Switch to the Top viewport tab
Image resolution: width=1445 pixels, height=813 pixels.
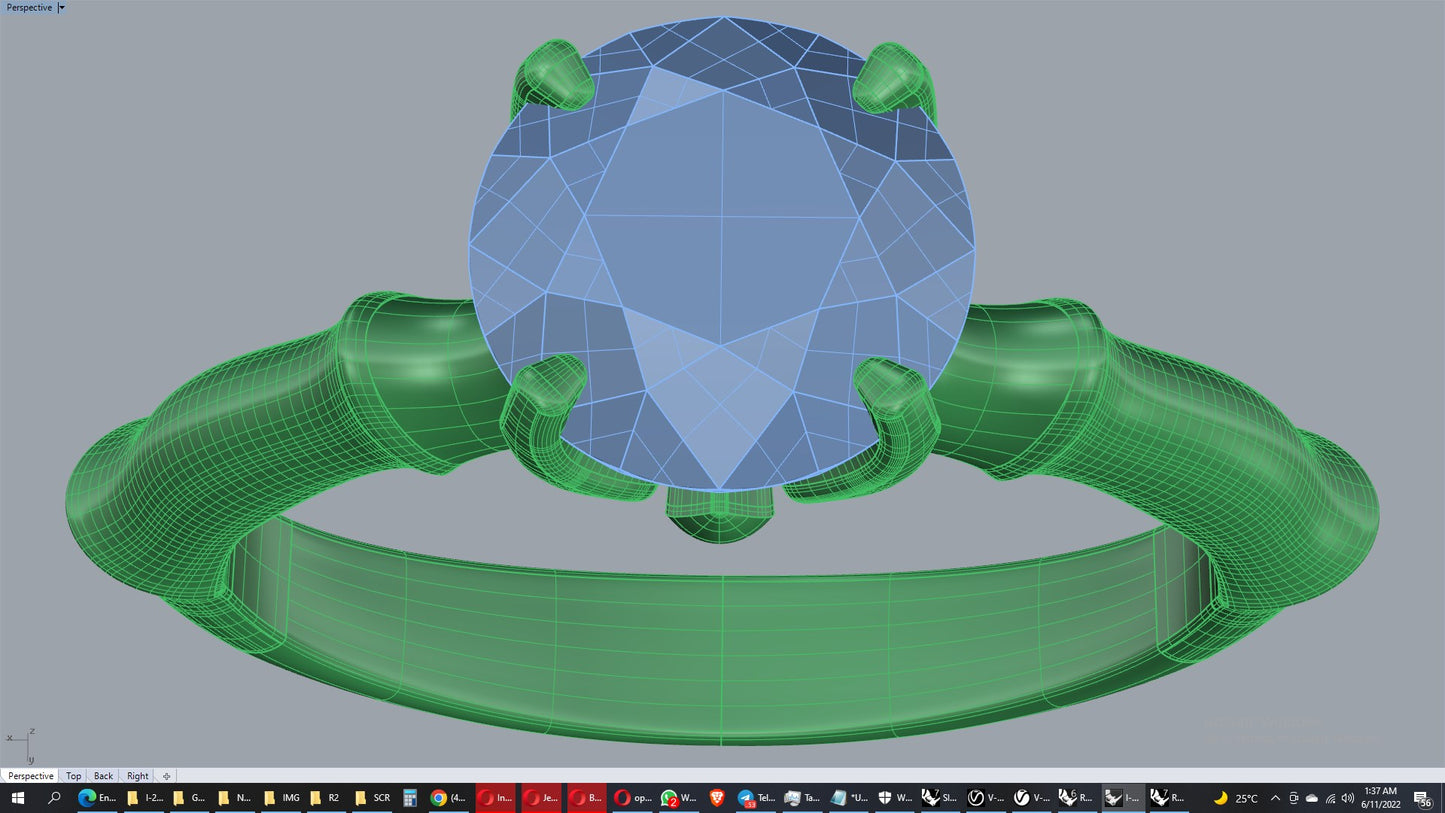74,776
